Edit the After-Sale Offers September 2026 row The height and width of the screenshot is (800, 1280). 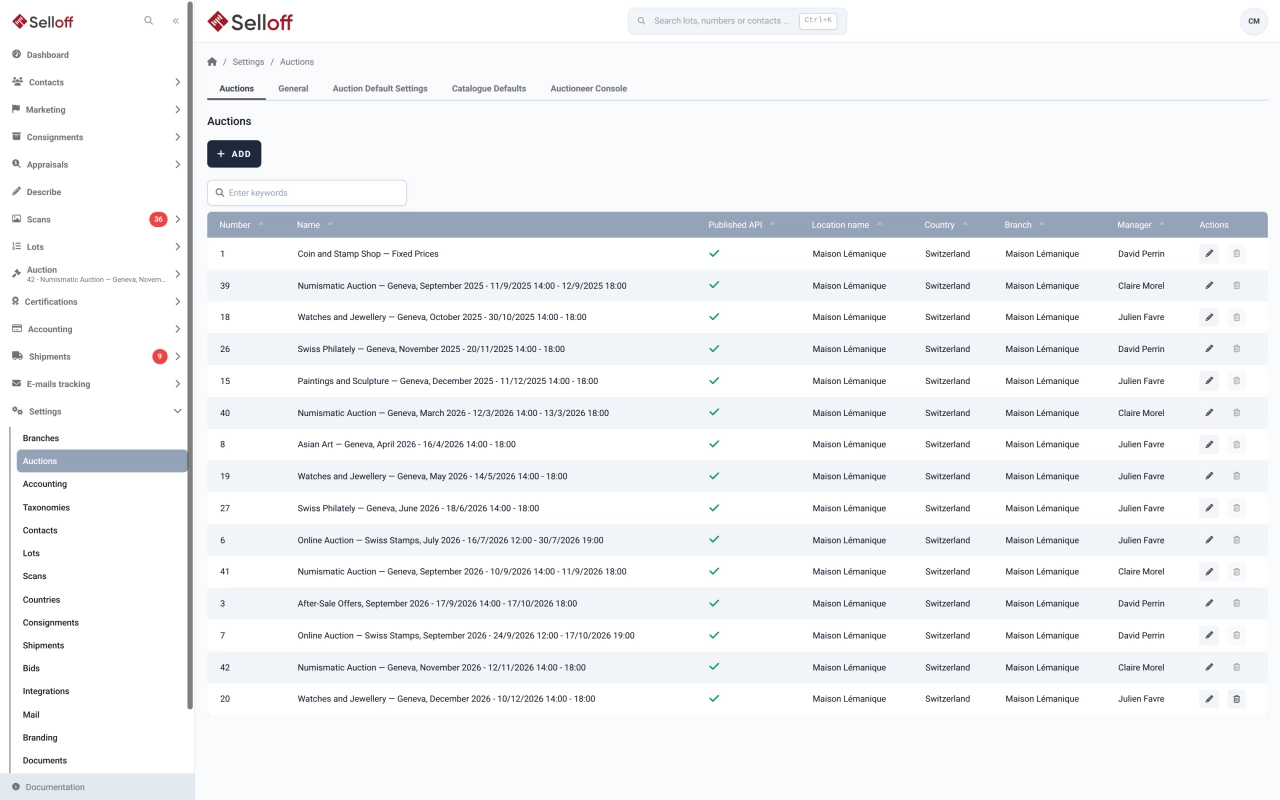click(x=1209, y=604)
